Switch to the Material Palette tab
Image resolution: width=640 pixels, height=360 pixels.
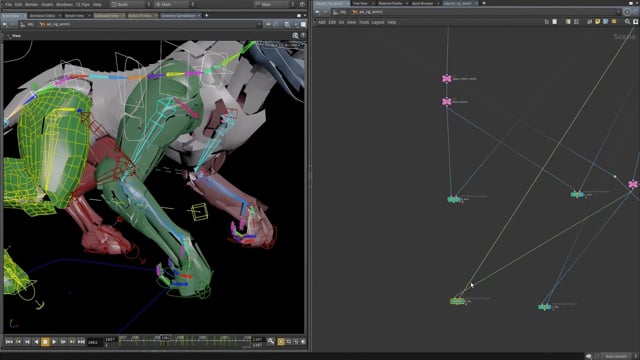[x=390, y=3]
